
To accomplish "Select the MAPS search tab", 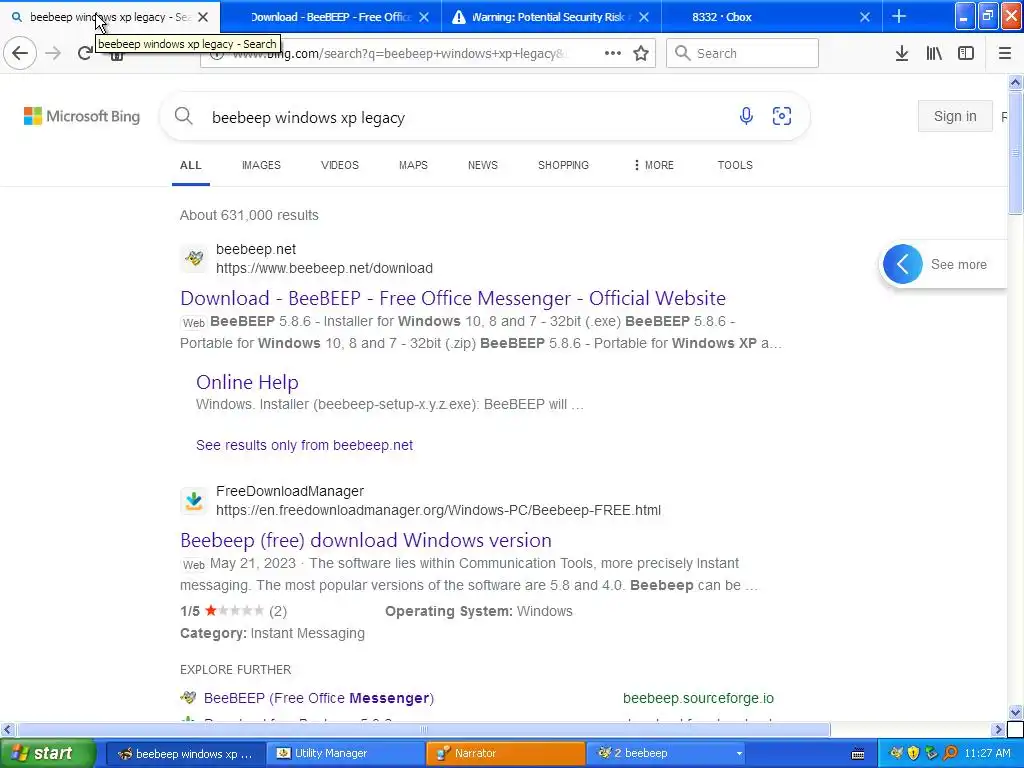I will pos(413,165).
